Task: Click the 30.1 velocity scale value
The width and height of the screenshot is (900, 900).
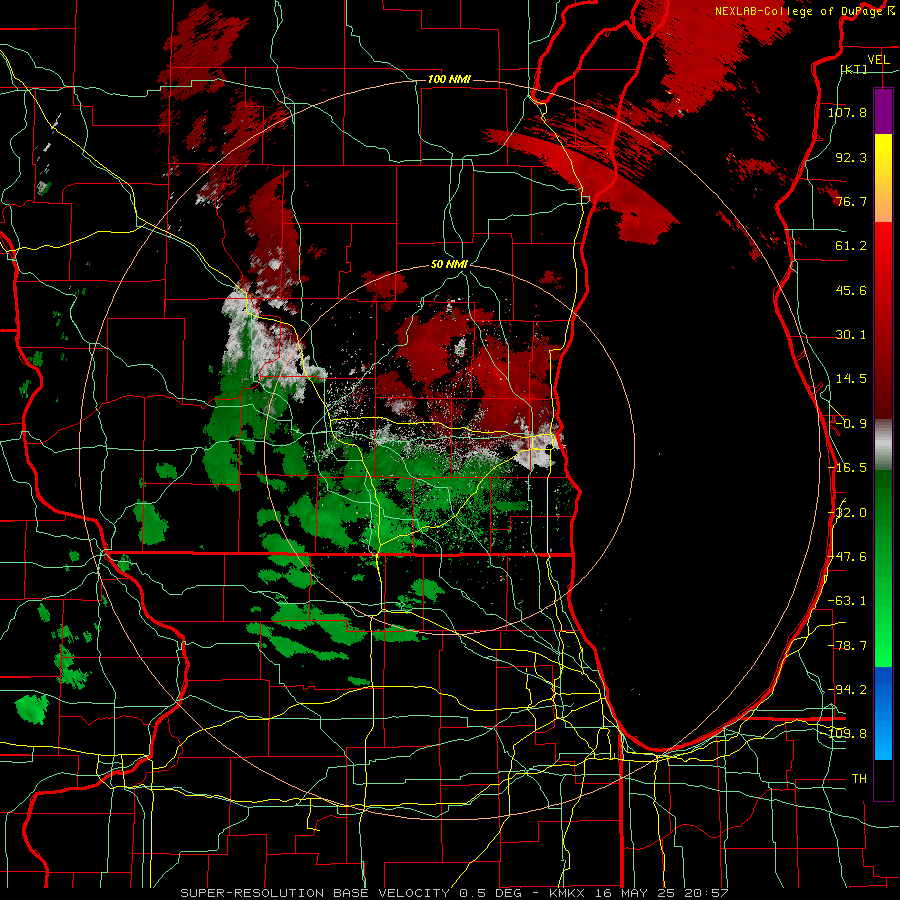Action: 851,335
